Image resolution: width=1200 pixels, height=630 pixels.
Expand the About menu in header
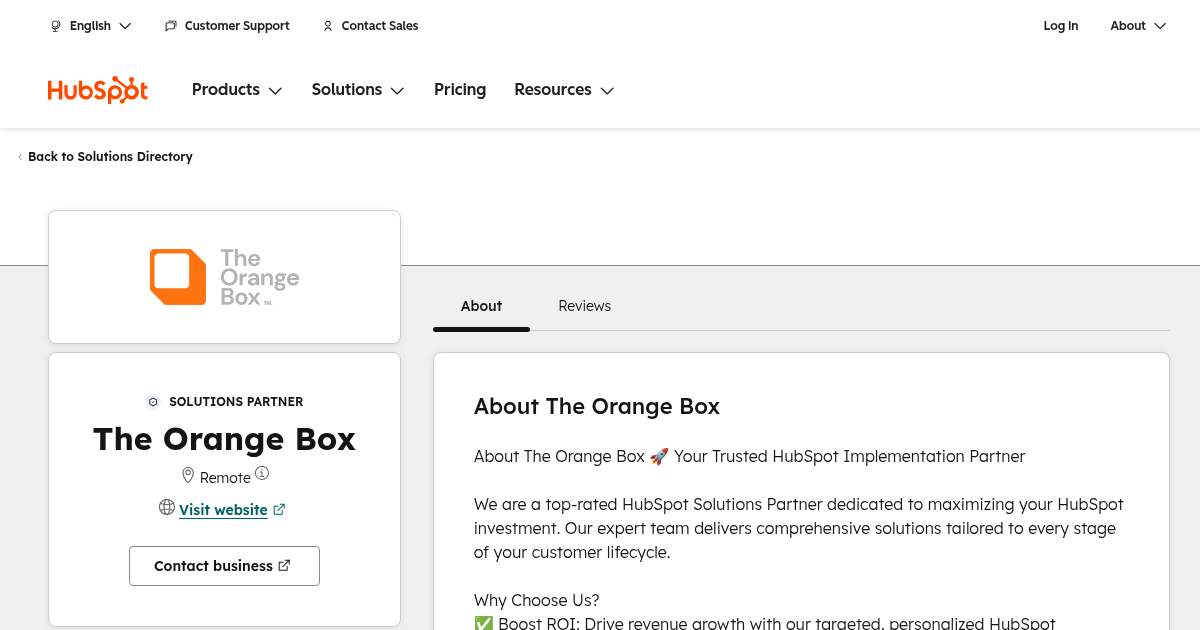pyautogui.click(x=1138, y=26)
